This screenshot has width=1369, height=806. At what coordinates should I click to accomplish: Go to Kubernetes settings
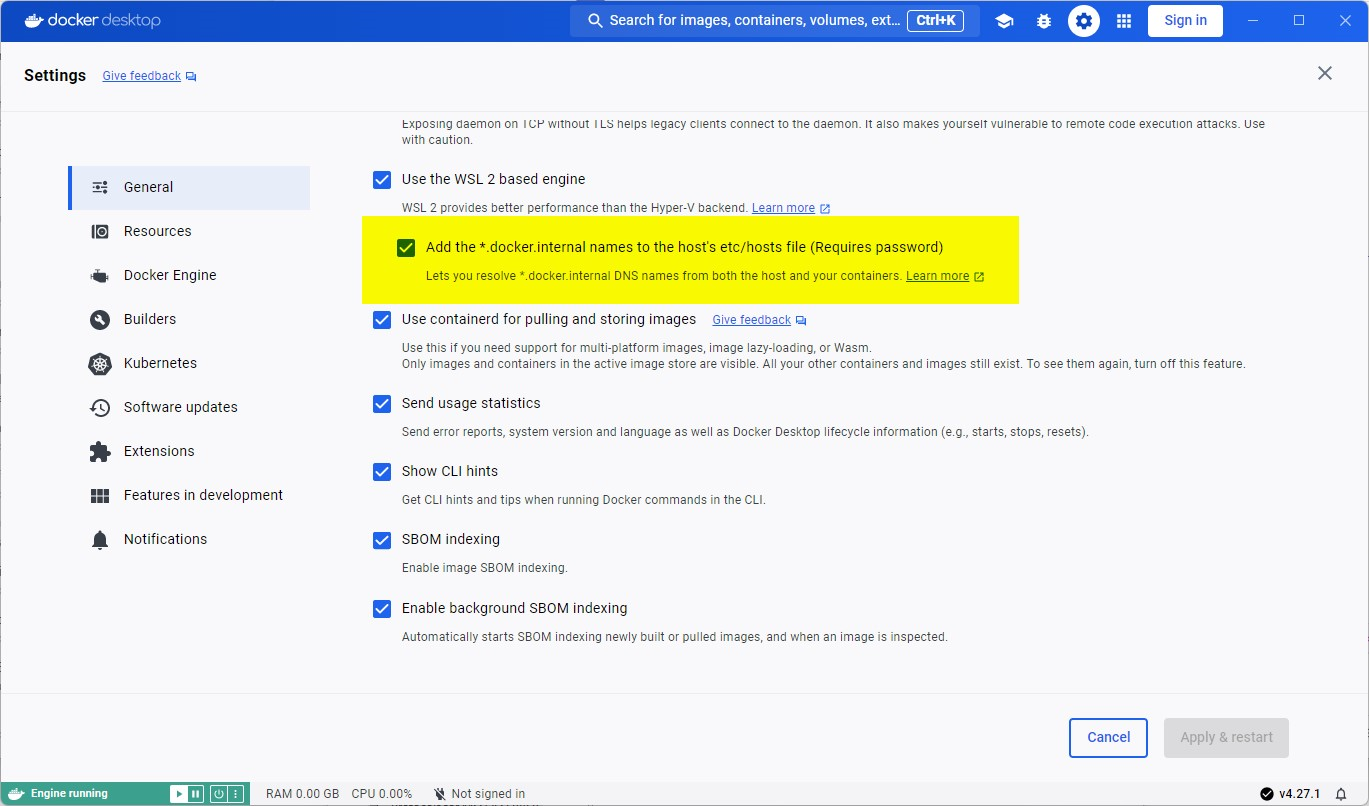pyautogui.click(x=189, y=363)
